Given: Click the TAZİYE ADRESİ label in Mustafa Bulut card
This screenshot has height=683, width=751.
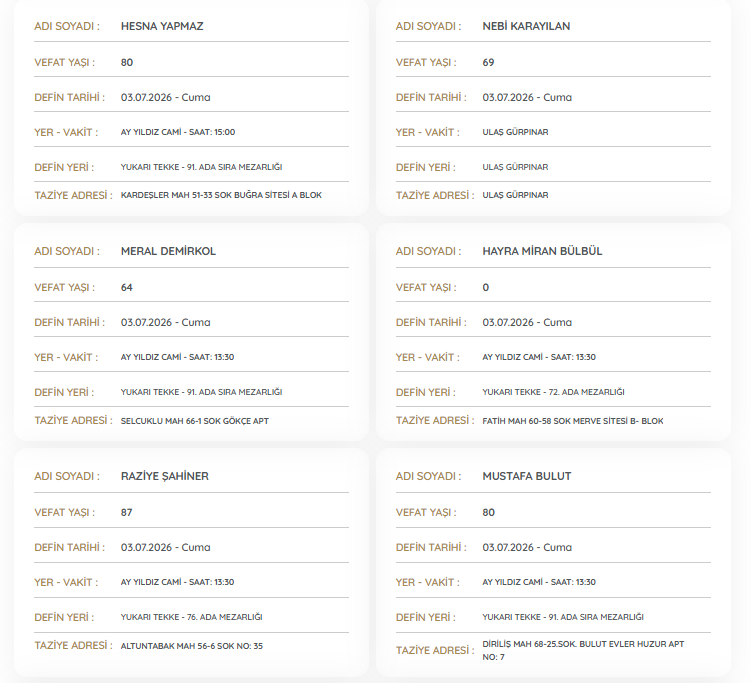Looking at the screenshot, I should point(435,650).
